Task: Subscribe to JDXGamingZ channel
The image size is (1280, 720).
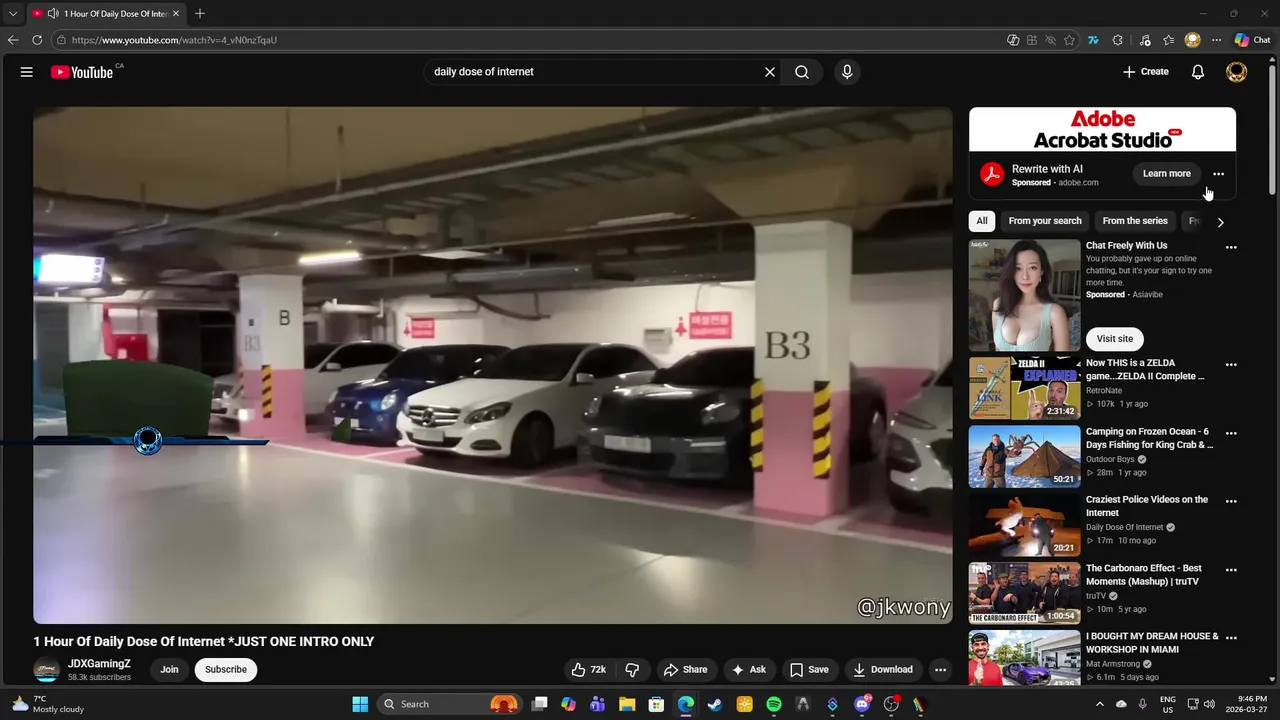Action: tap(226, 670)
